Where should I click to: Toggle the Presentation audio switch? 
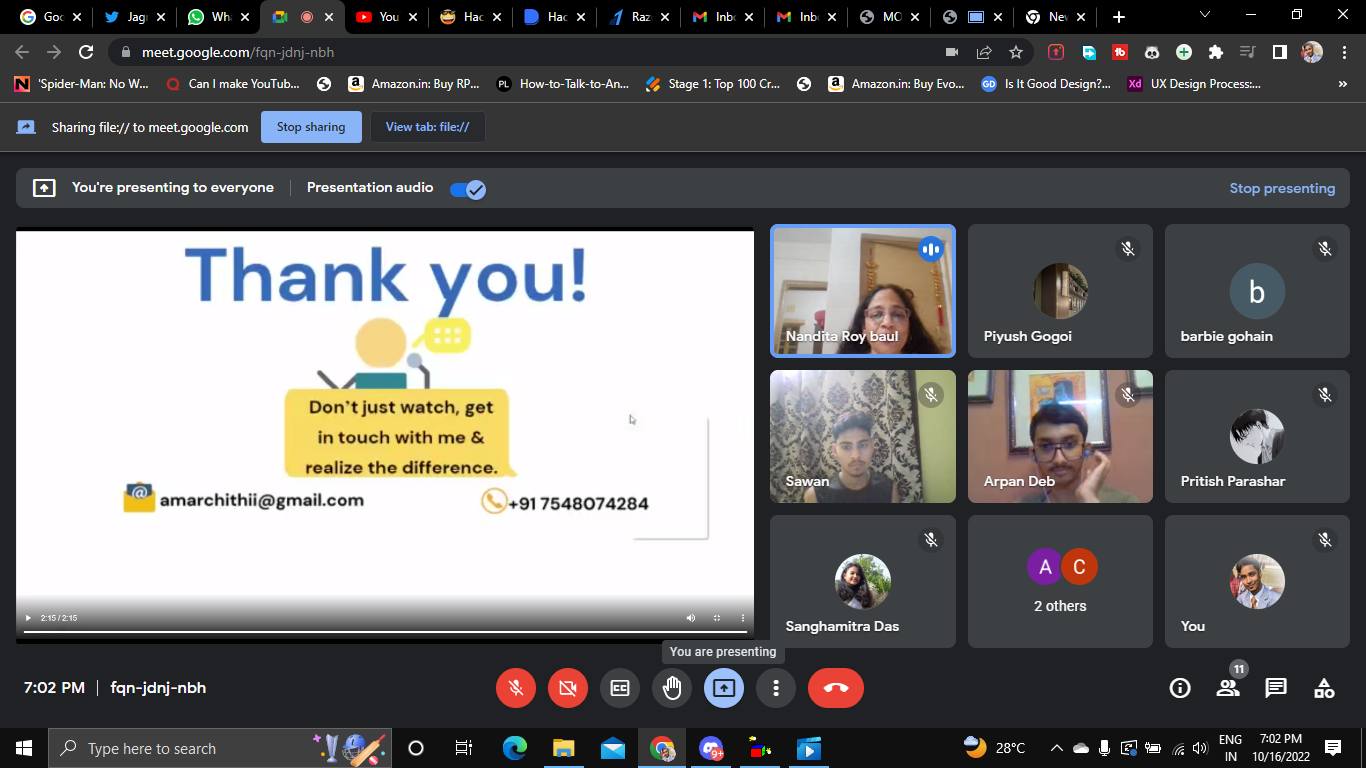[467, 189]
